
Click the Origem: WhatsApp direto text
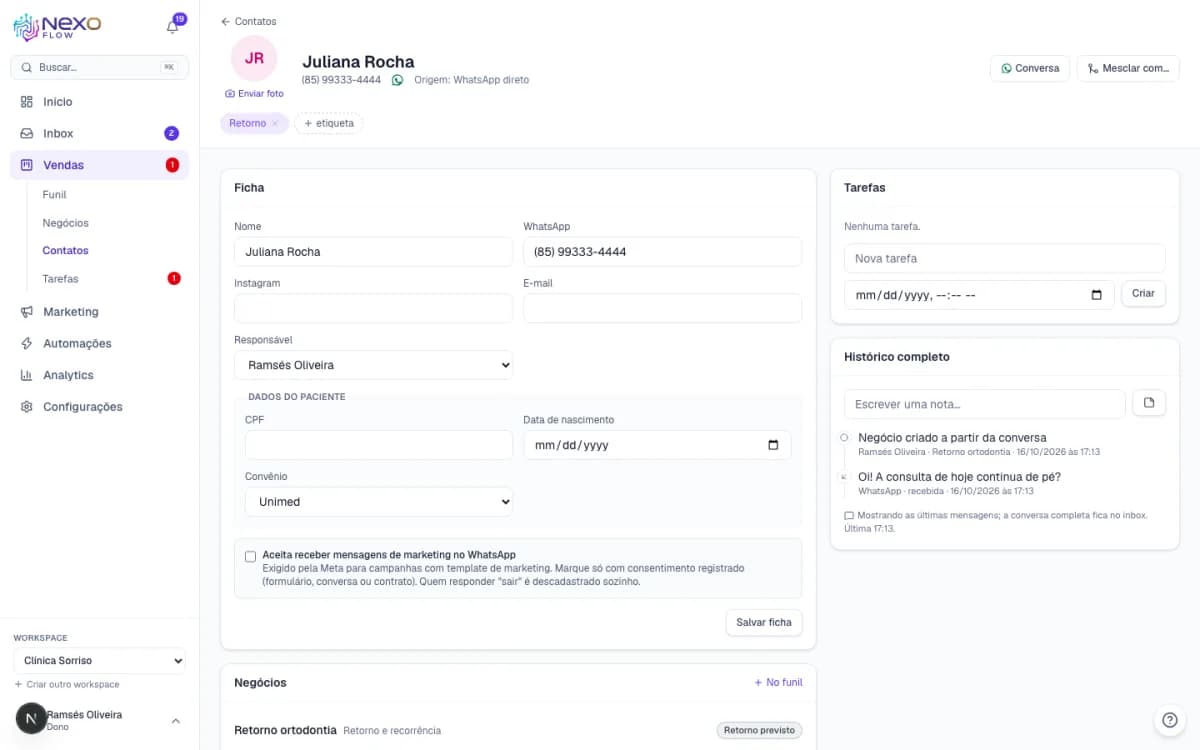(470, 80)
